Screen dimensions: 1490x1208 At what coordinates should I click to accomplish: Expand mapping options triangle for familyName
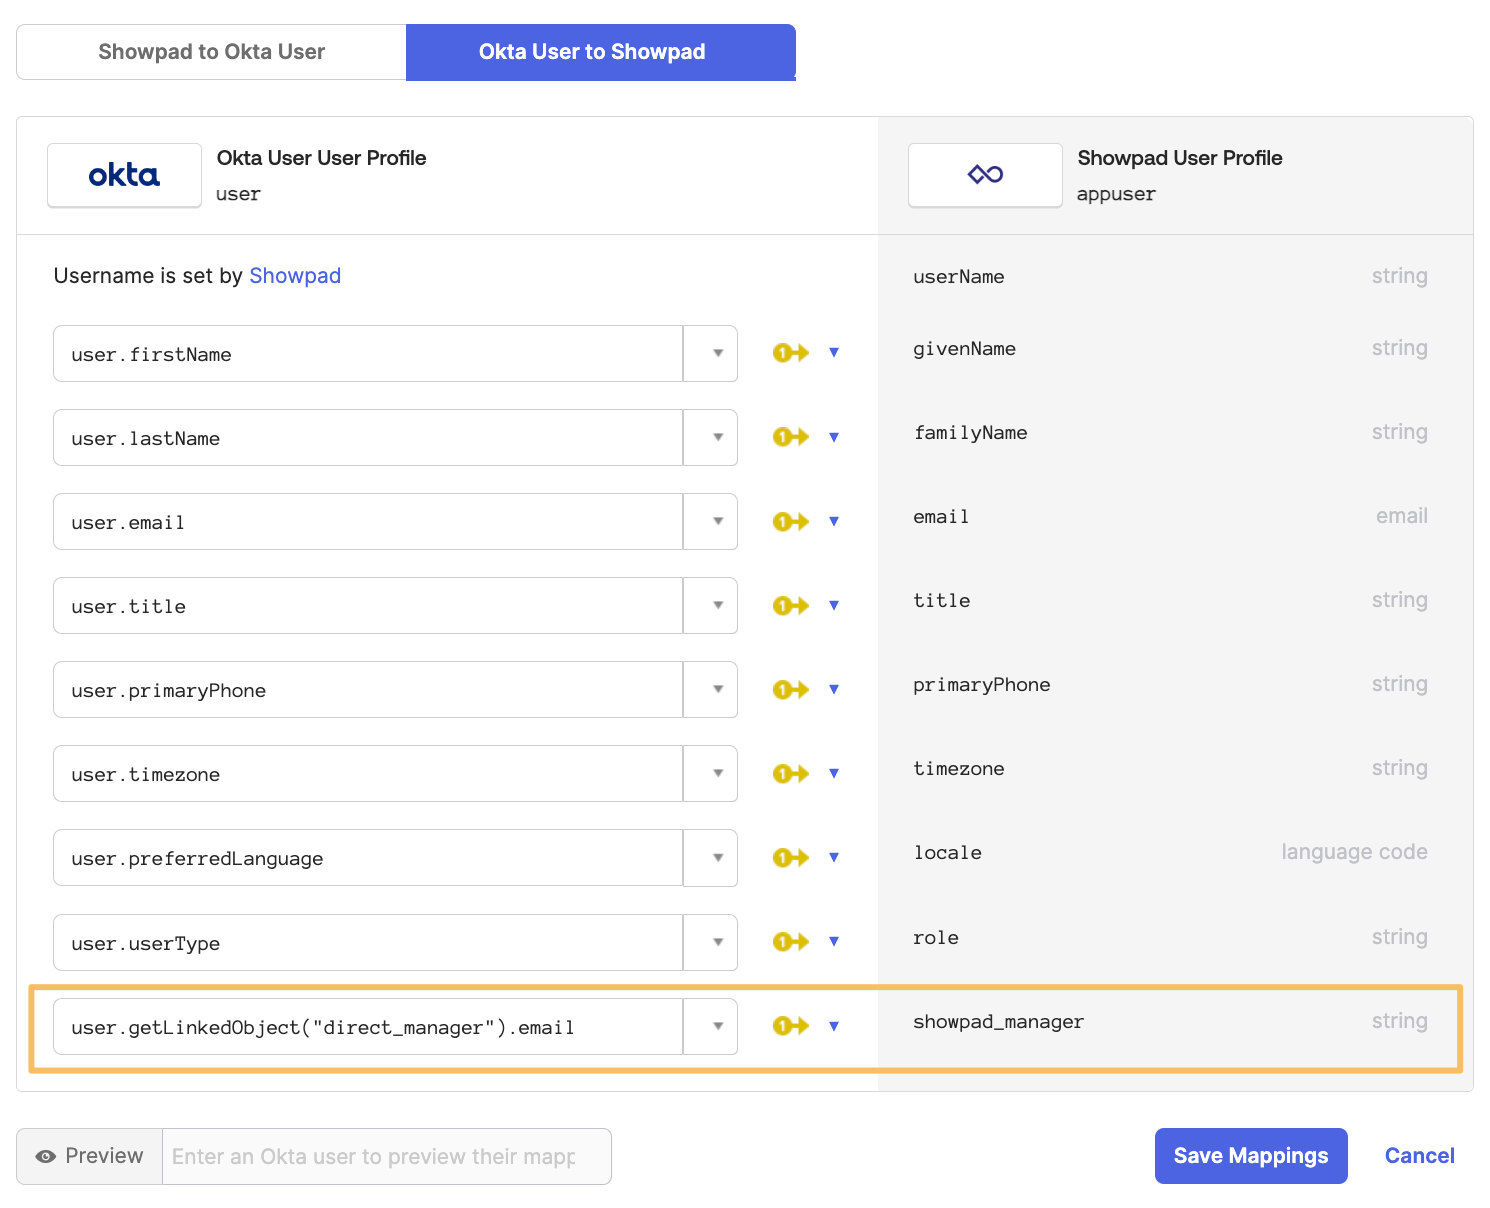[834, 437]
